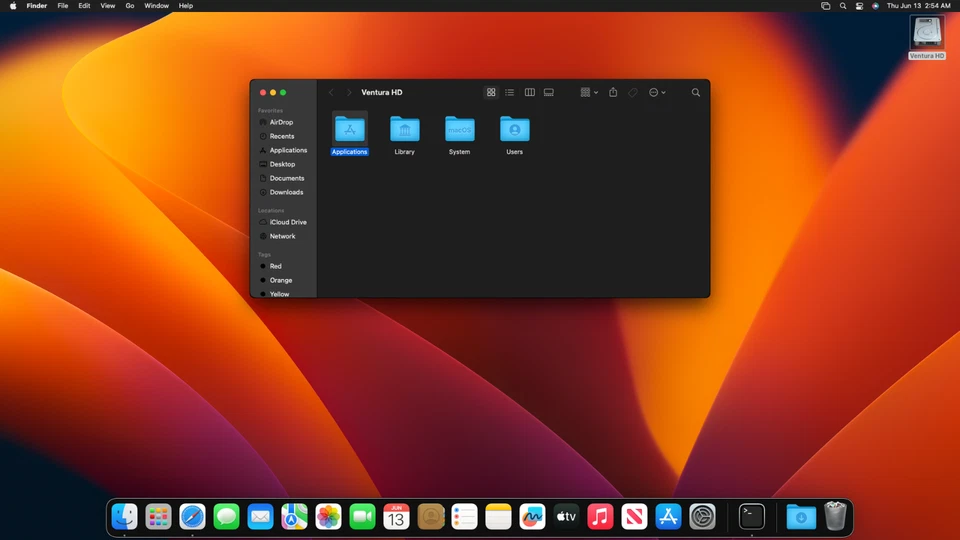Viewport: 960px width, 540px height.
Task: Go forward with the right chevron
Action: click(349, 92)
